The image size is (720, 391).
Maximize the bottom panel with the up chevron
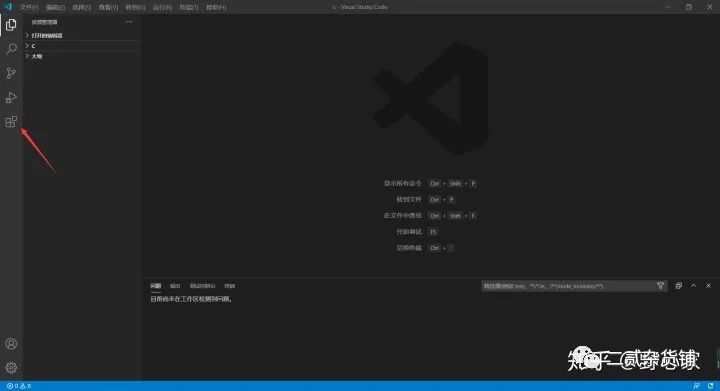coord(693,285)
